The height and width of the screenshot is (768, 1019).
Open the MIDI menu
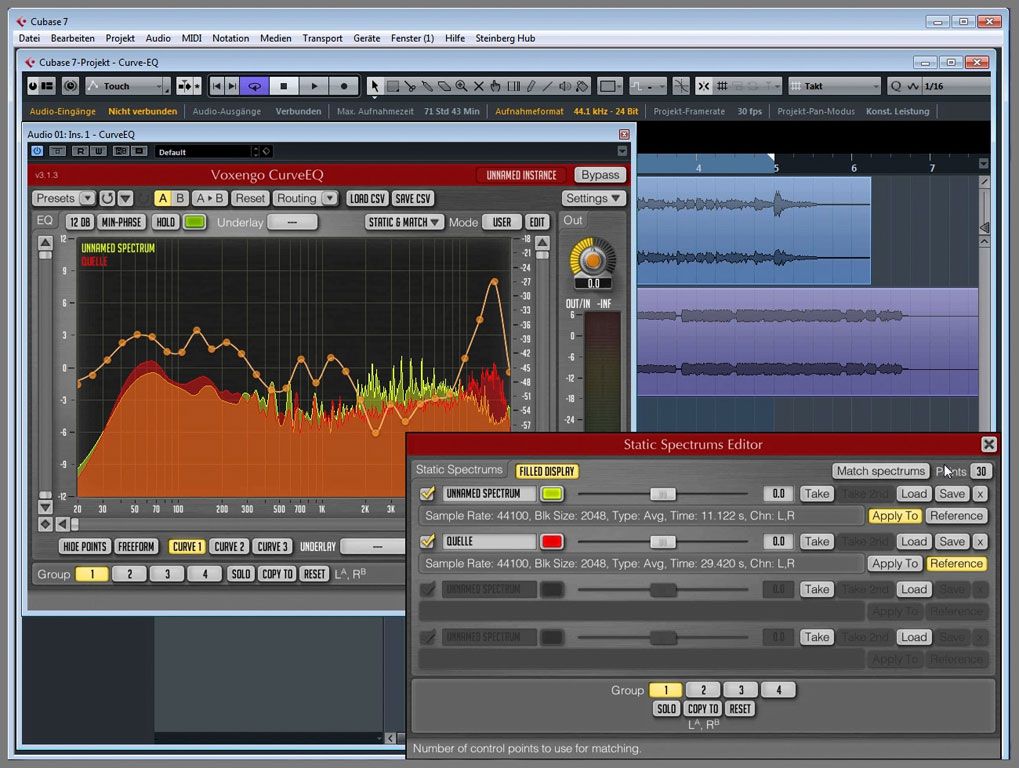(191, 38)
